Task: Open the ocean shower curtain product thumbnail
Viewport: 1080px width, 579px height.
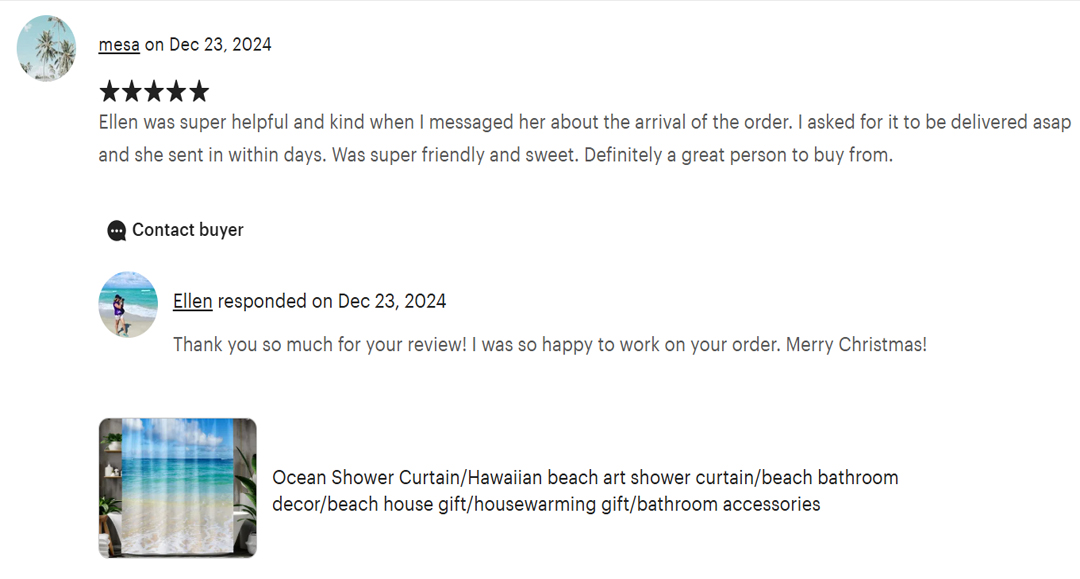Action: coord(177,487)
